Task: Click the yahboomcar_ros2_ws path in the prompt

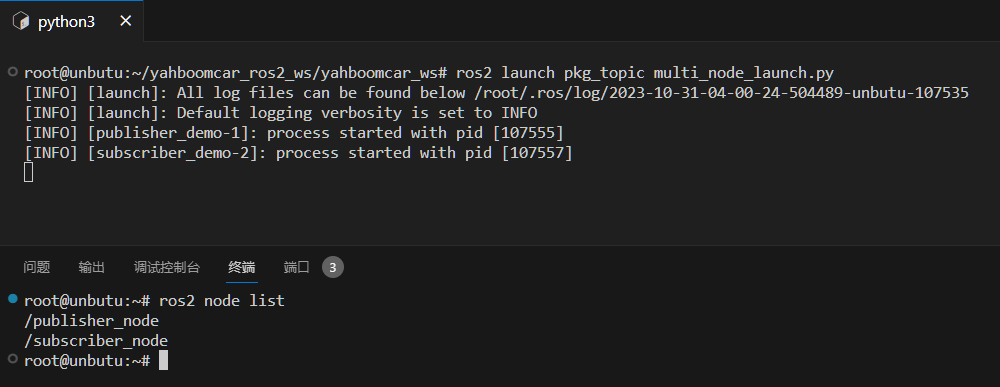Action: tap(231, 73)
